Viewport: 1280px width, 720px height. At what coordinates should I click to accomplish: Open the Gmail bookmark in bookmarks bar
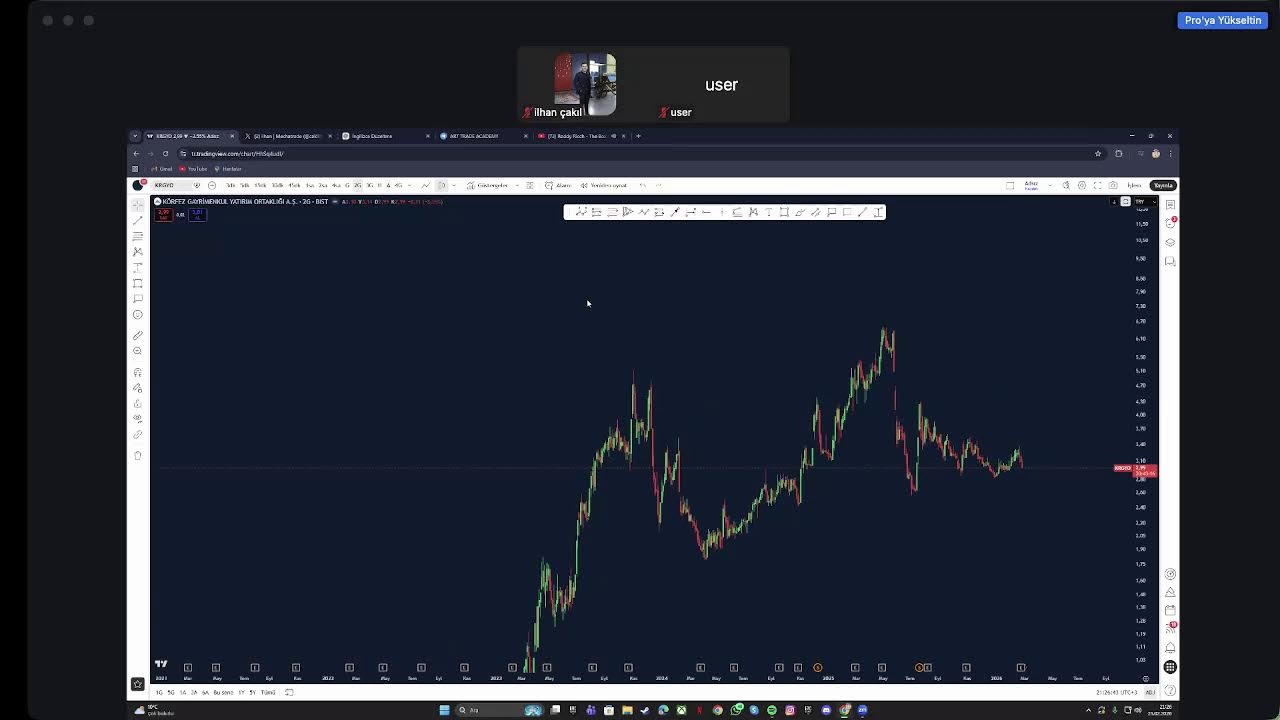coord(162,169)
